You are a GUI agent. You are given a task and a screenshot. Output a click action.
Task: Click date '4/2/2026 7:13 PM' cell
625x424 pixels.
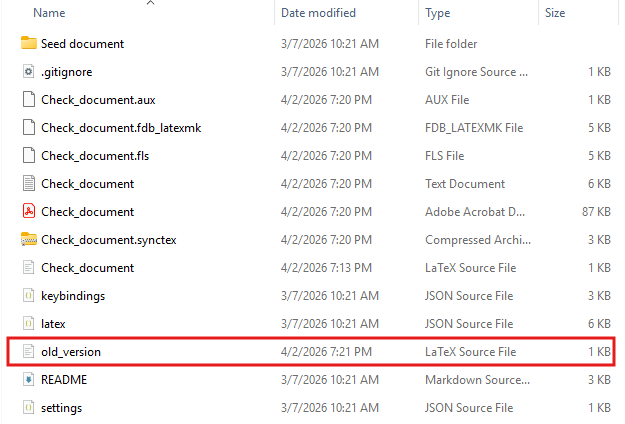click(x=326, y=268)
